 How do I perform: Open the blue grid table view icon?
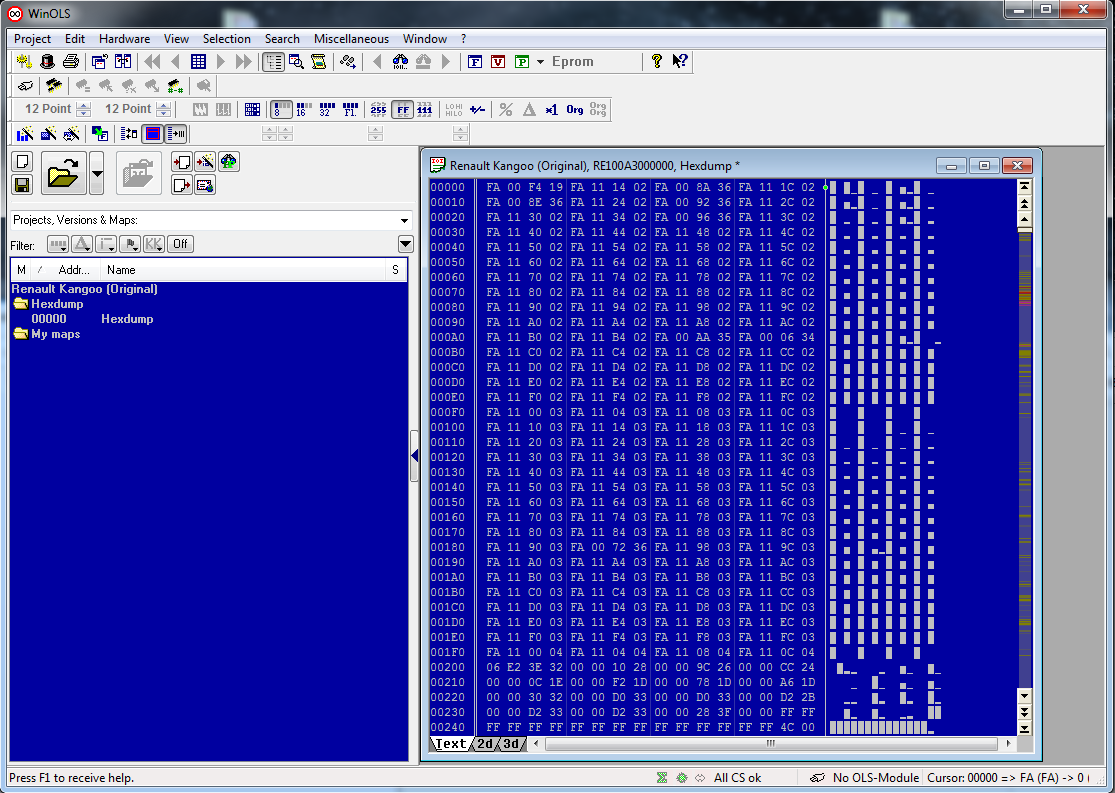tap(198, 62)
